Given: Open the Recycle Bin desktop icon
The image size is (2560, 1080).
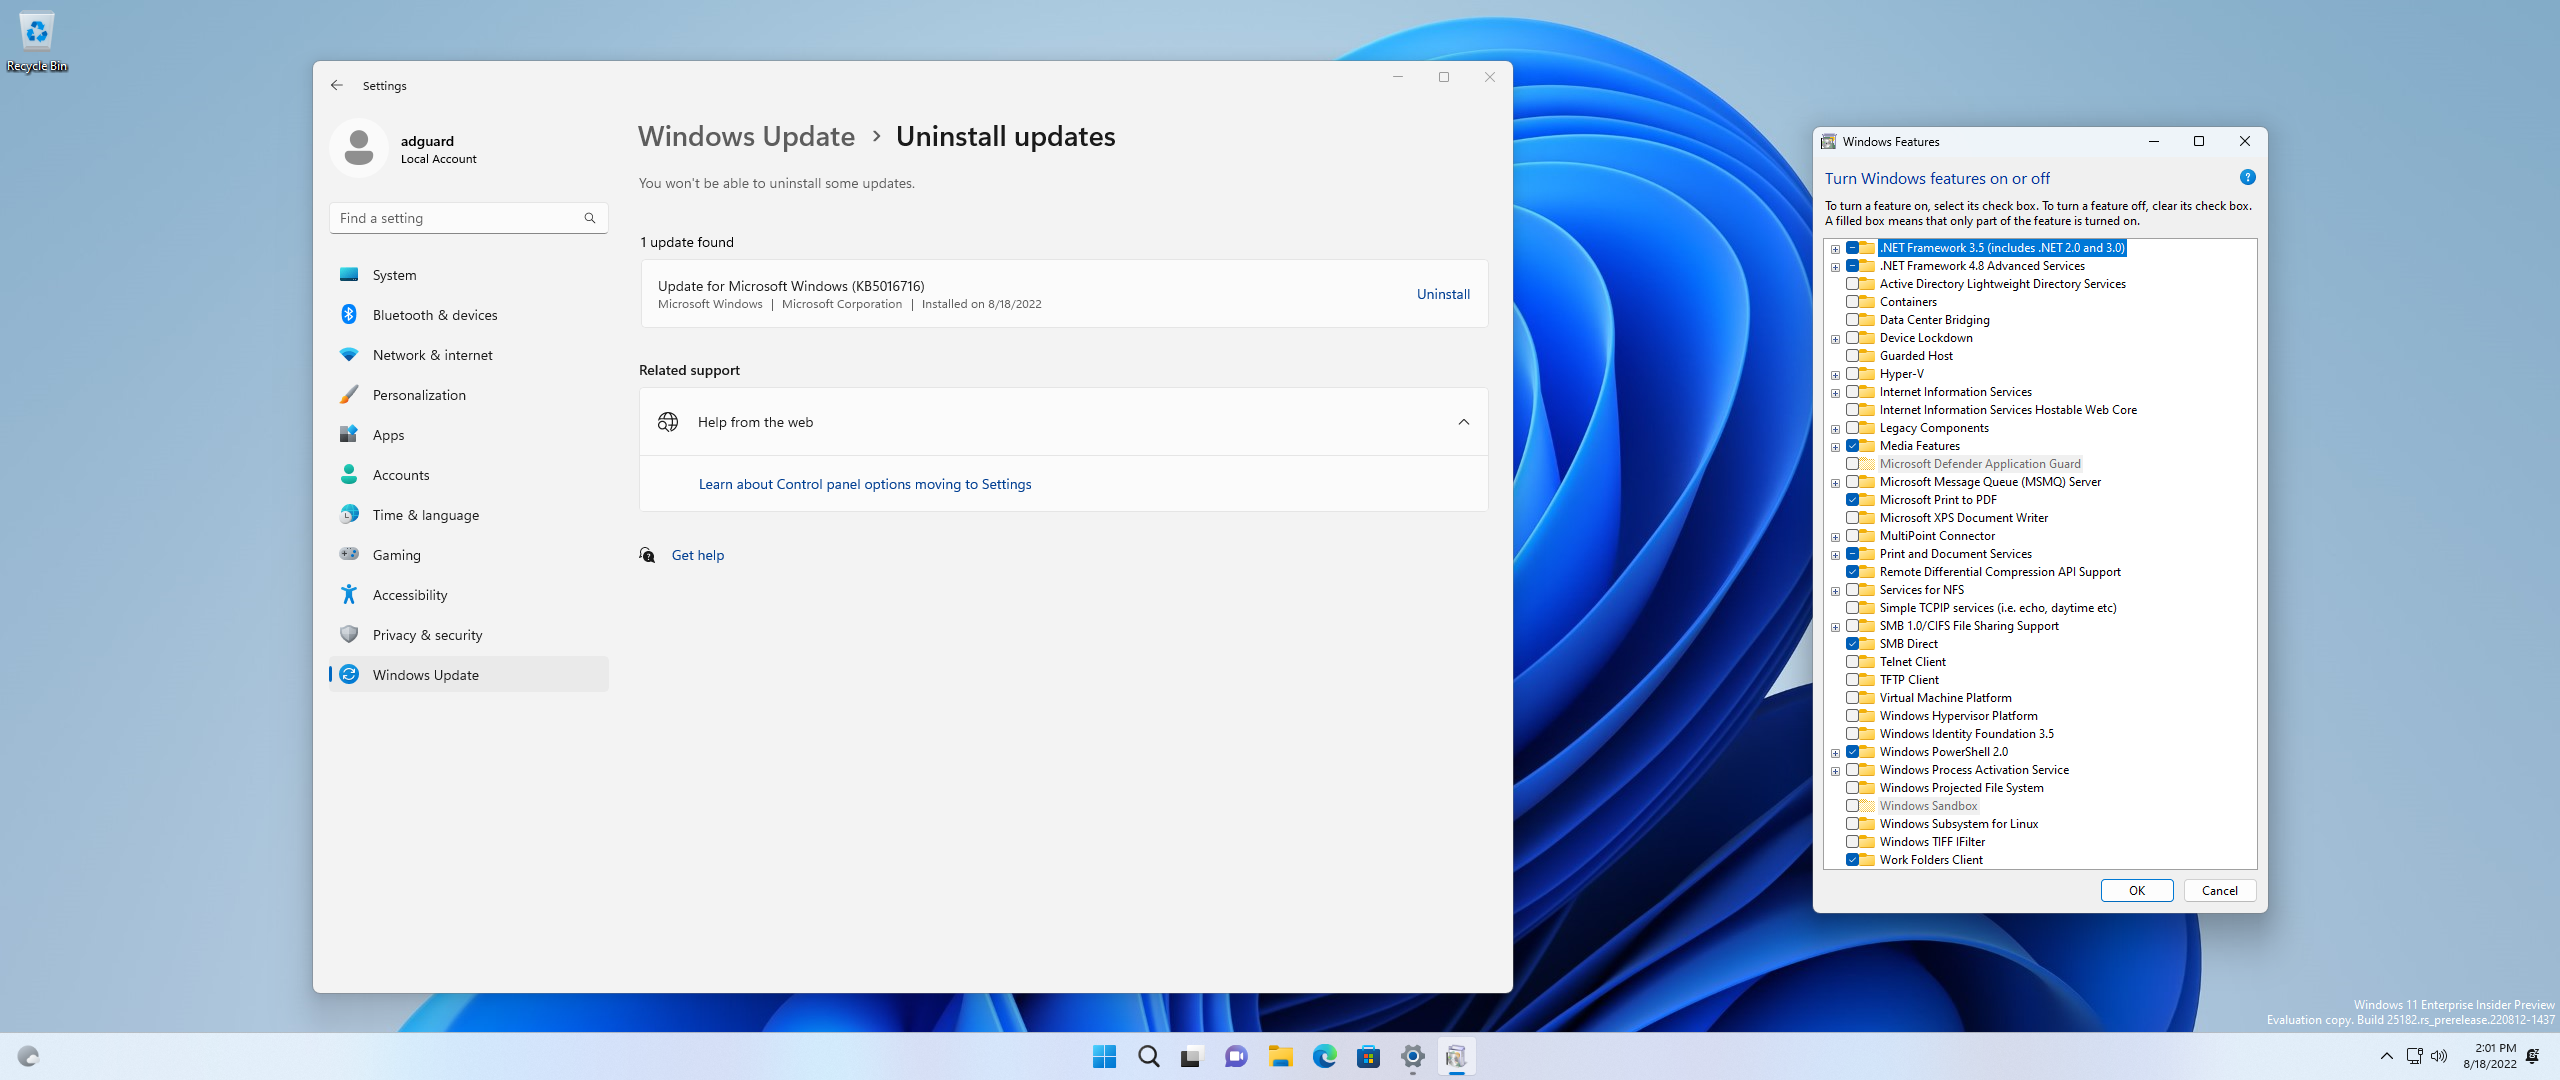Looking at the screenshot, I should [37, 42].
